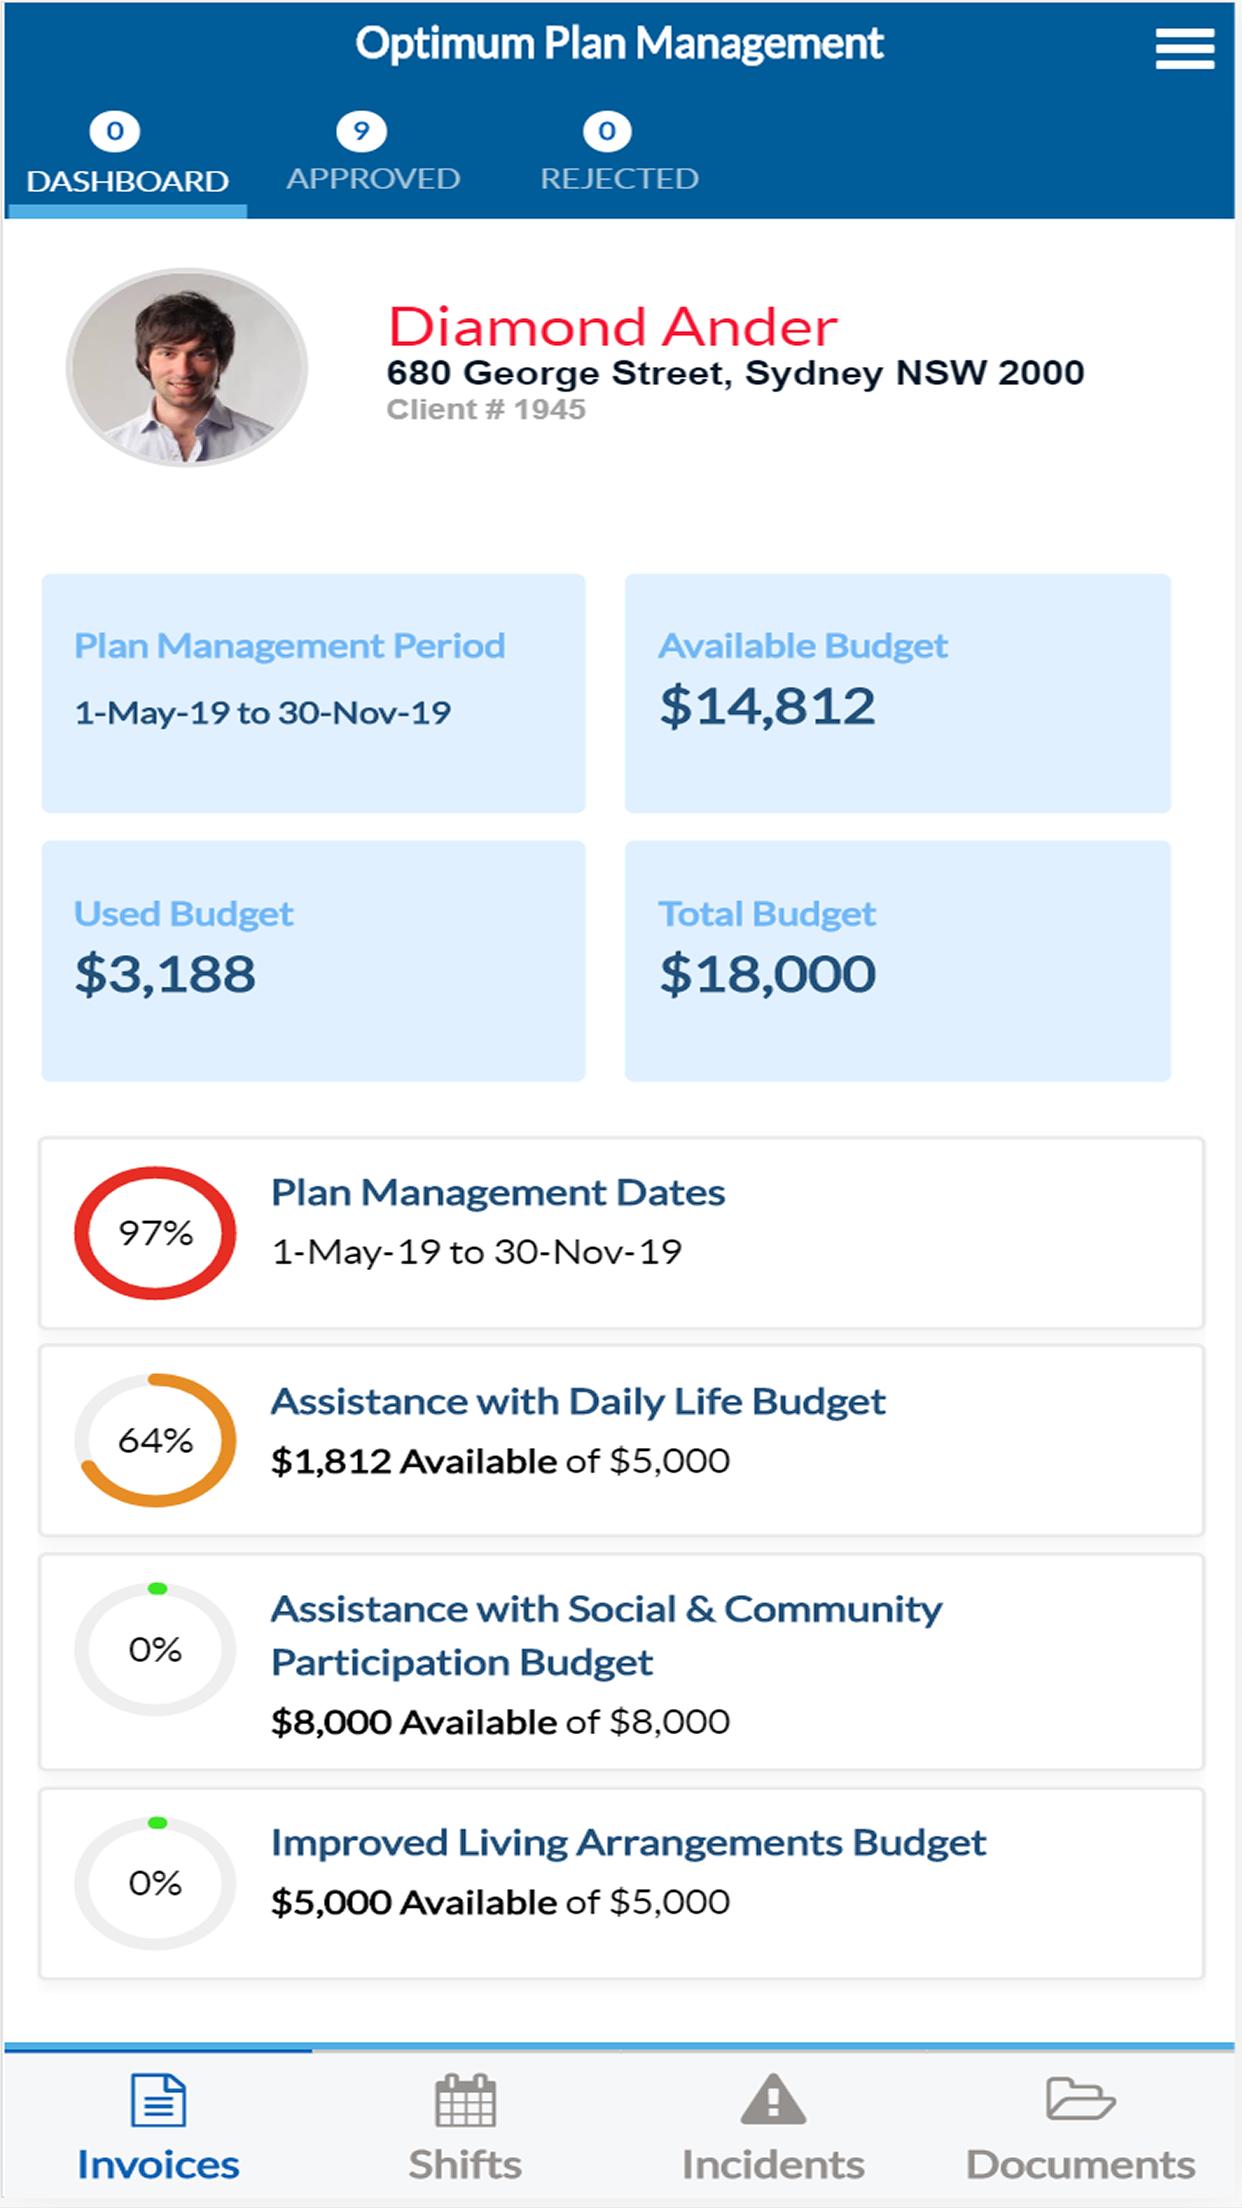Open the Assistance with Daily Life Budget row
Image resolution: width=1242 pixels, height=2208 pixels.
coord(621,1440)
